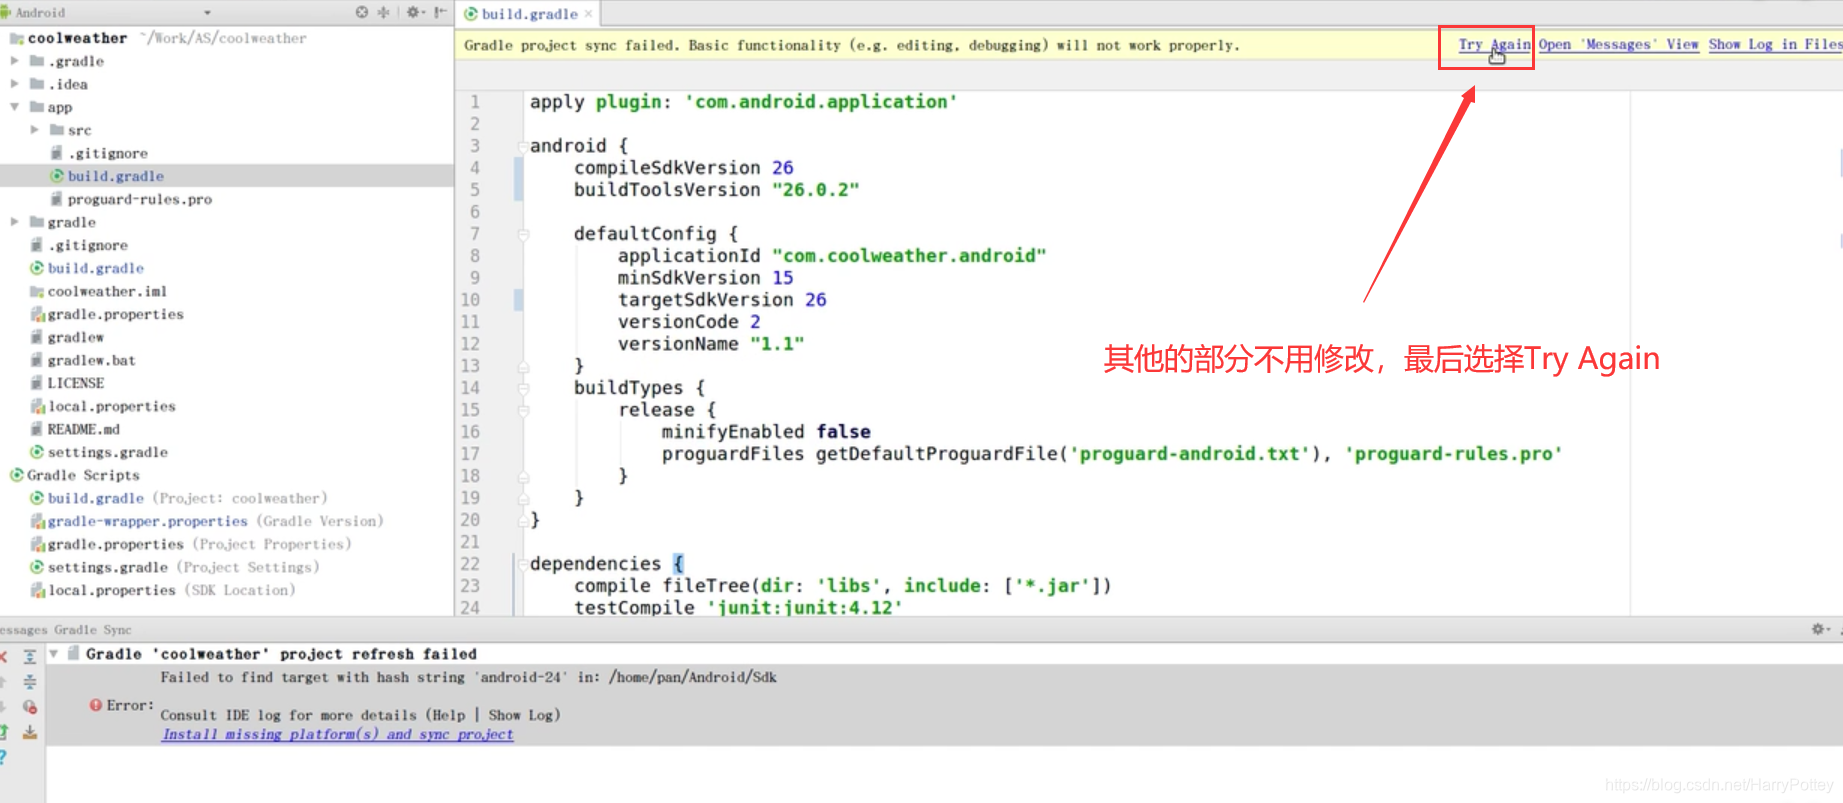Collapse the android block fold marker on line 3
The image size is (1843, 803).
pyautogui.click(x=522, y=146)
